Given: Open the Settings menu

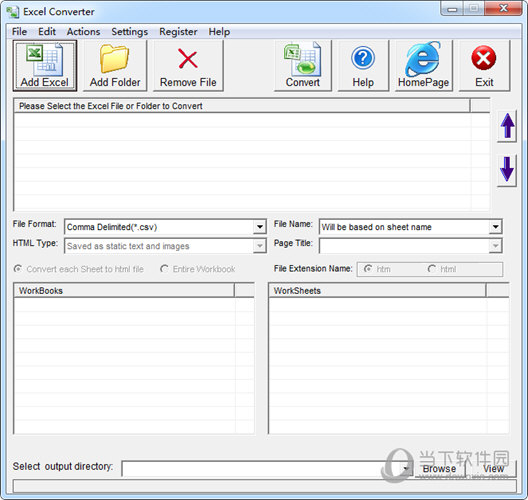Looking at the screenshot, I should click(x=130, y=32).
